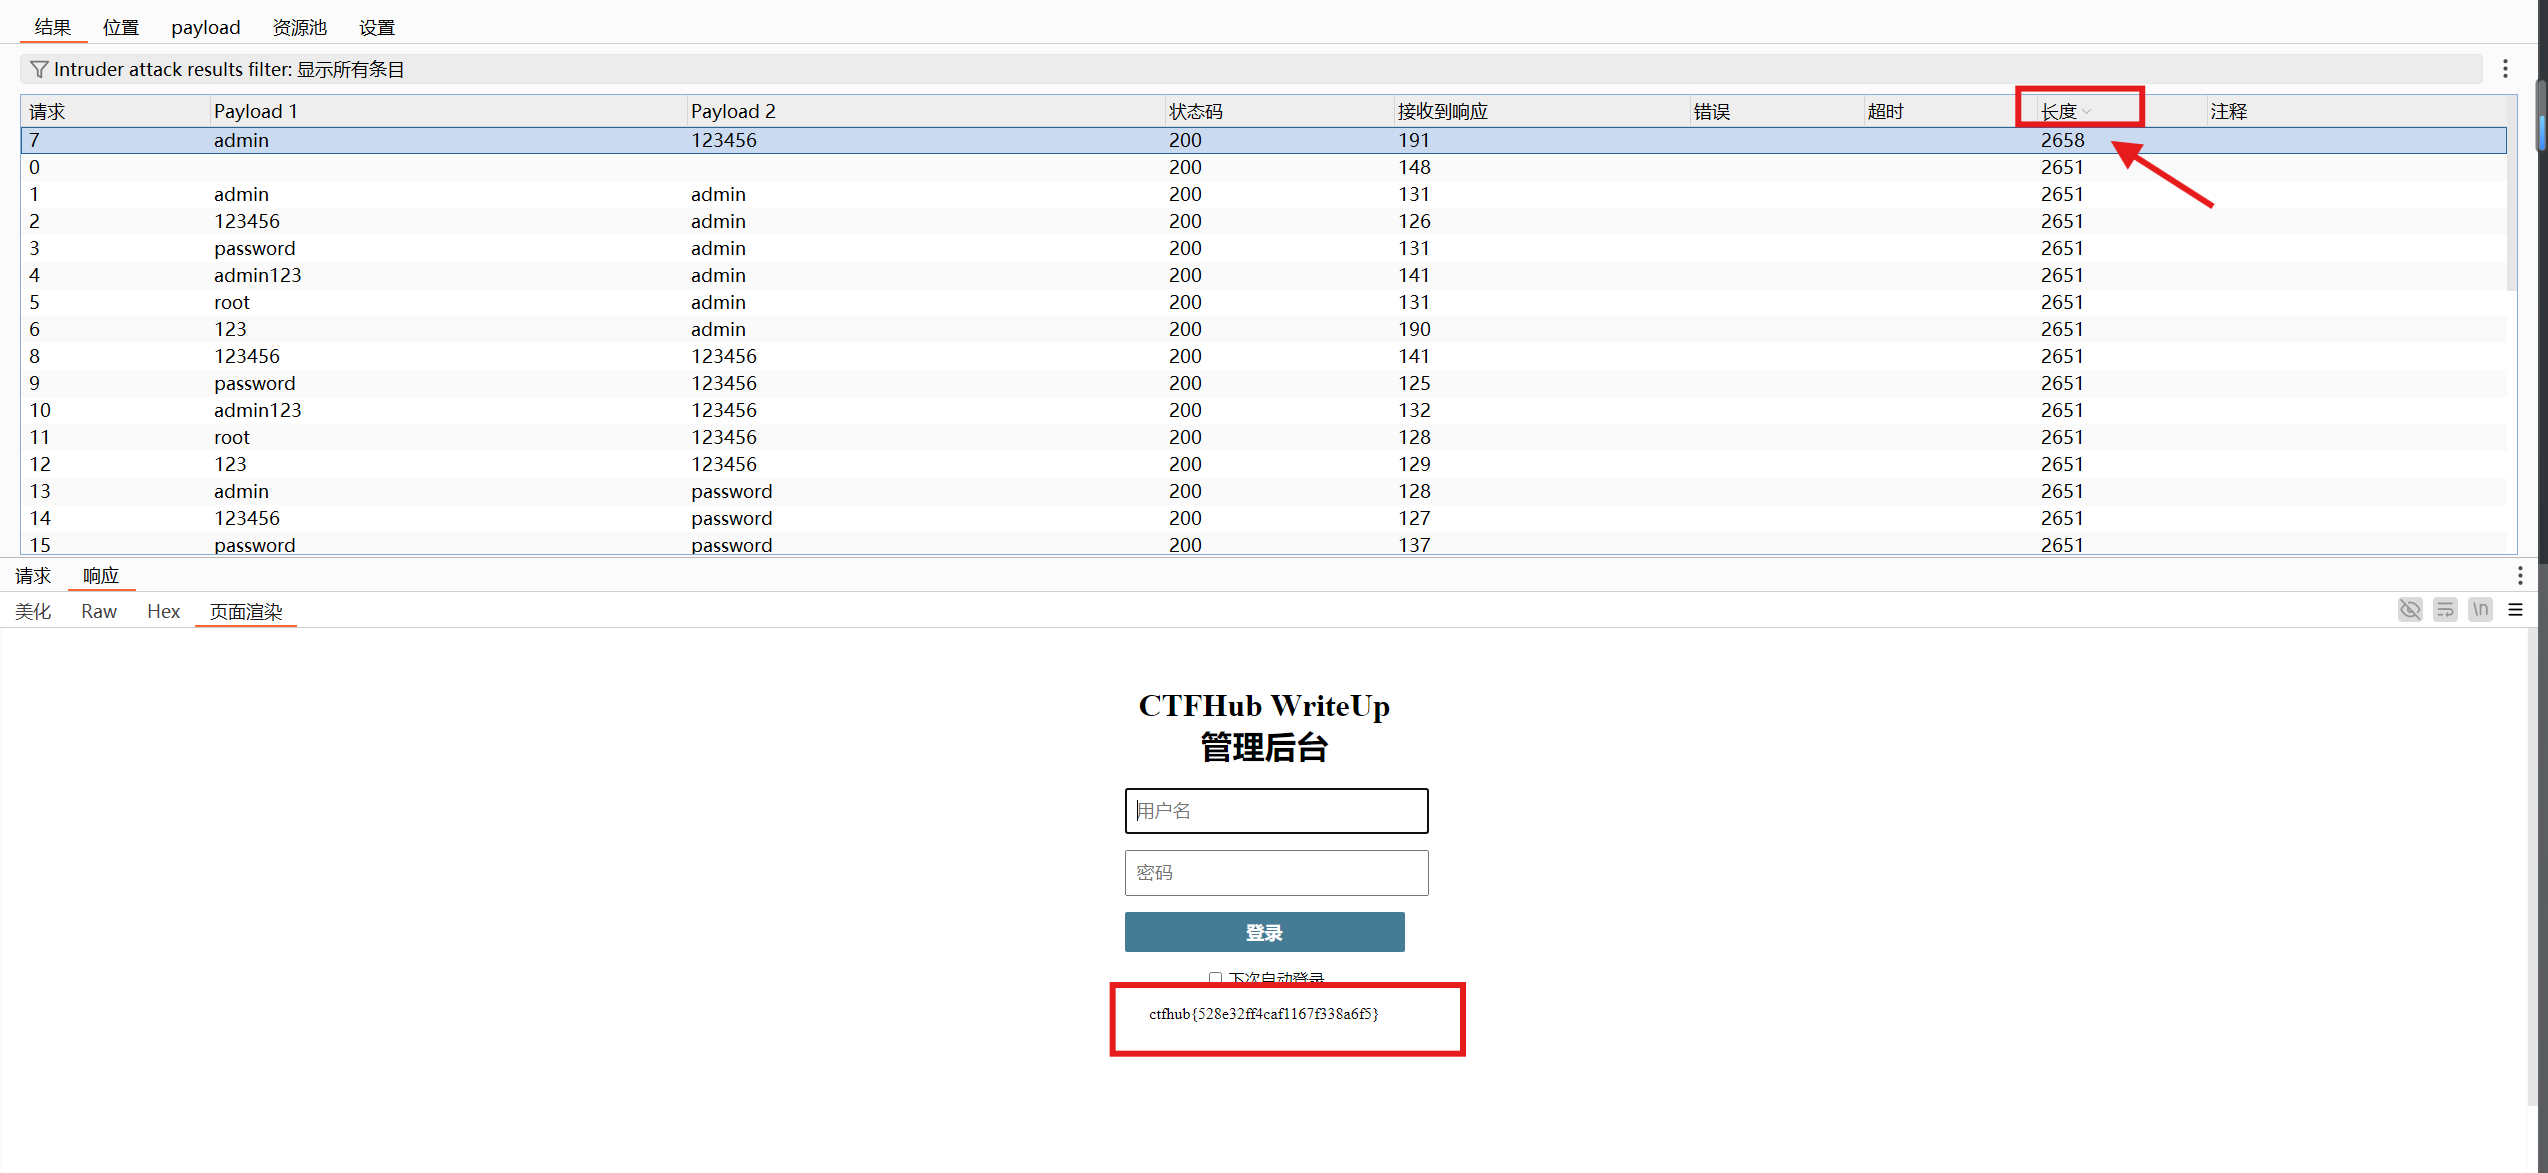Switch to the Raw response view
Viewport: 2548px width, 1173px height.
tap(99, 611)
